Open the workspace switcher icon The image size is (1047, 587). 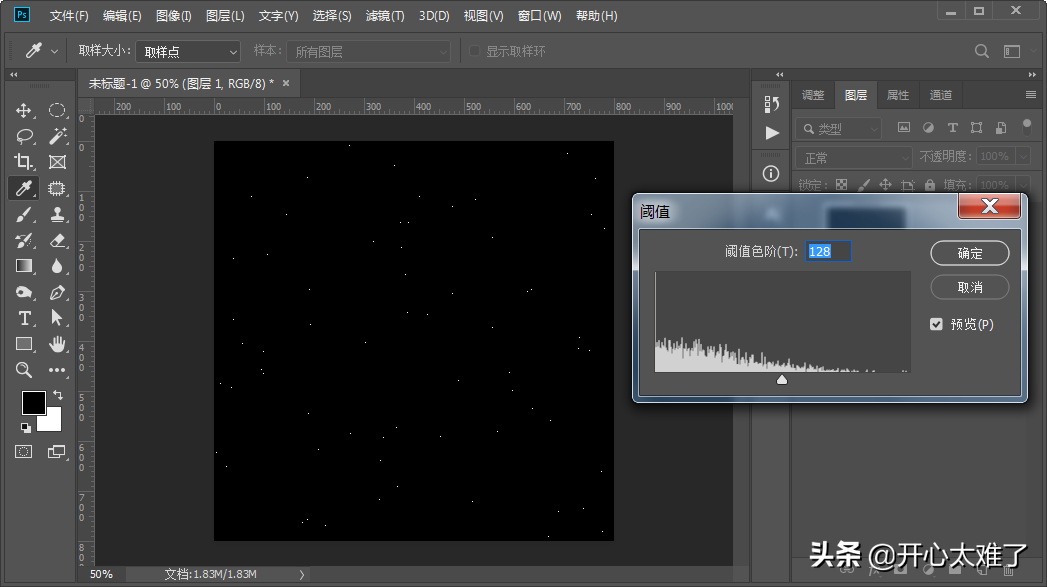(x=1012, y=51)
